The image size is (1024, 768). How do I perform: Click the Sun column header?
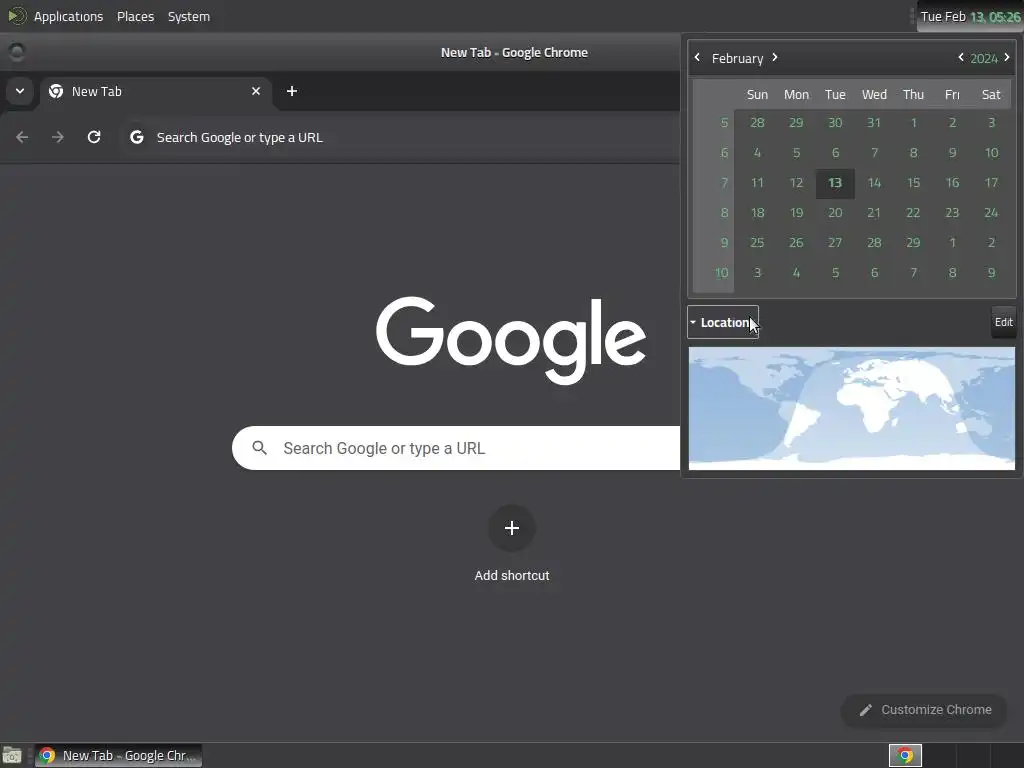[x=758, y=95]
